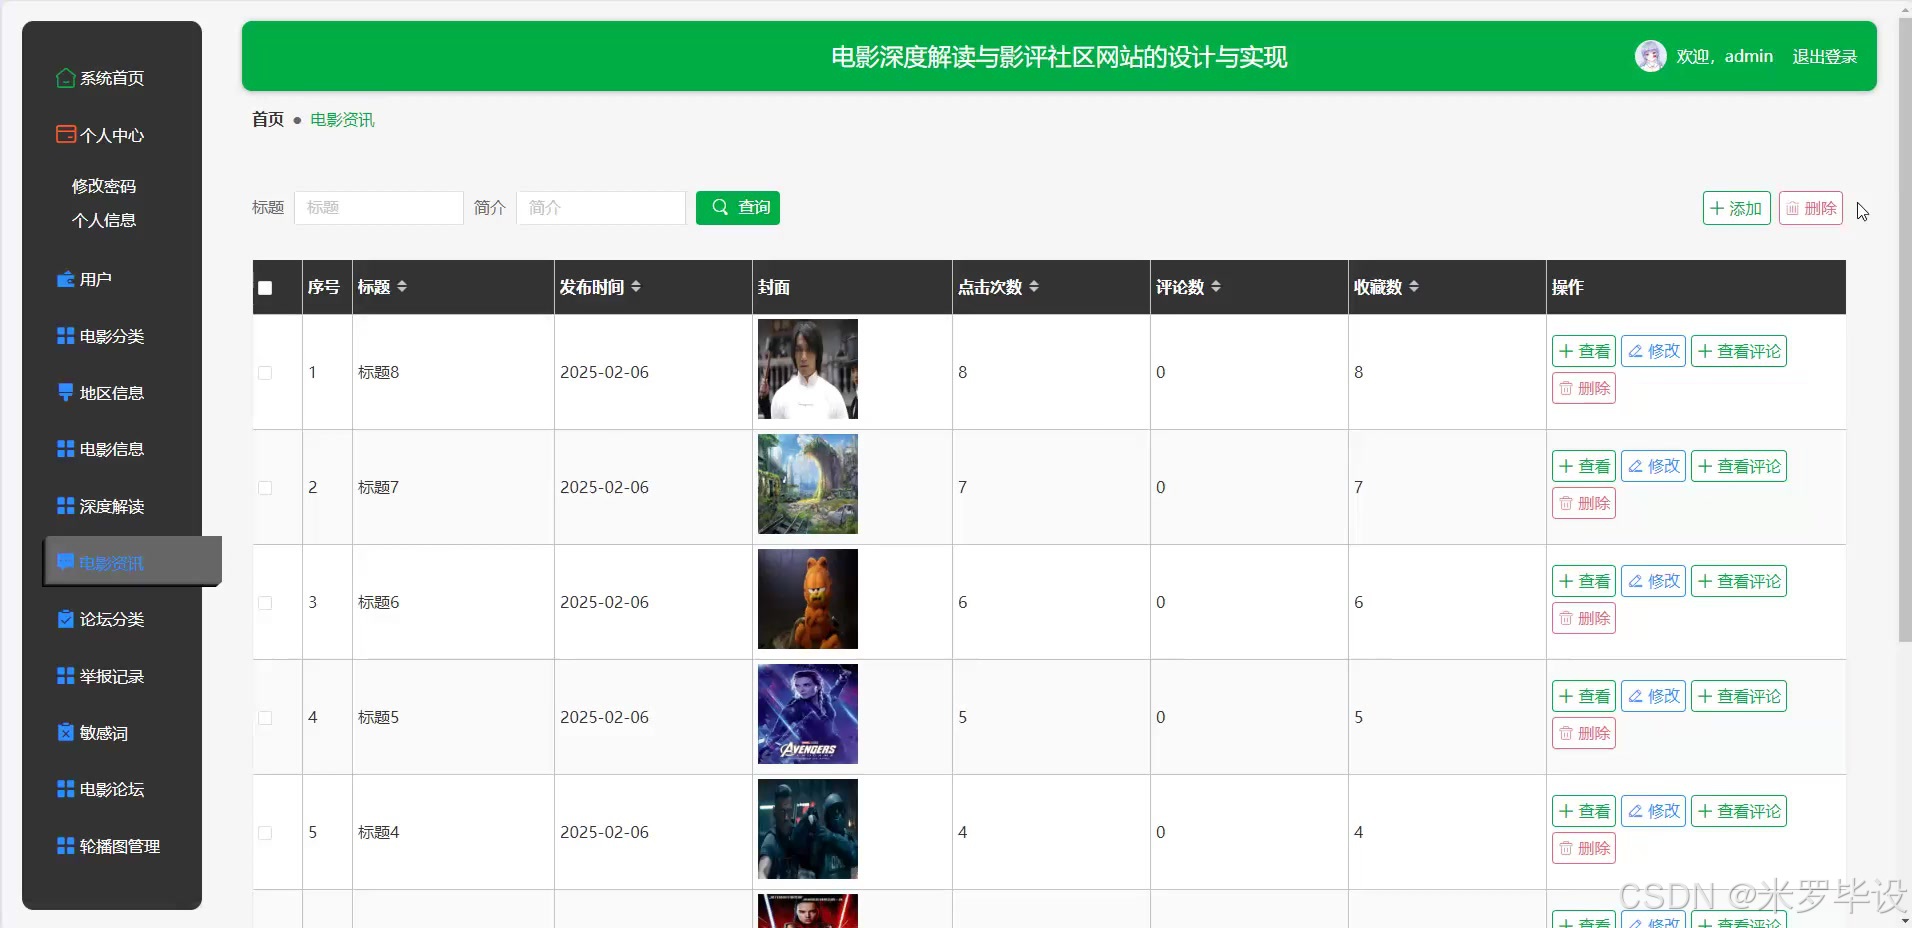Sort table by 标题 column arrows
1912x928 pixels.
[402, 287]
